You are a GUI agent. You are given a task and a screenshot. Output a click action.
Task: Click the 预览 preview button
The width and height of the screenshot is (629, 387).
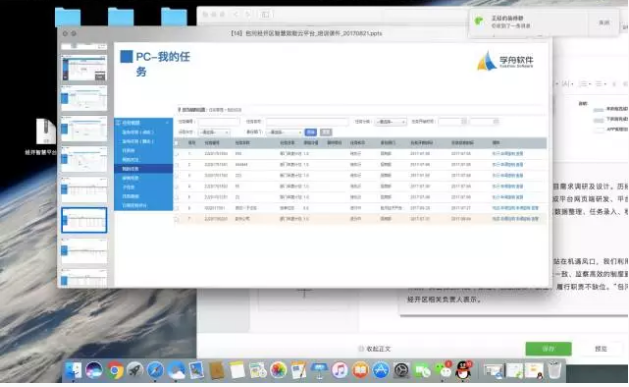point(601,349)
